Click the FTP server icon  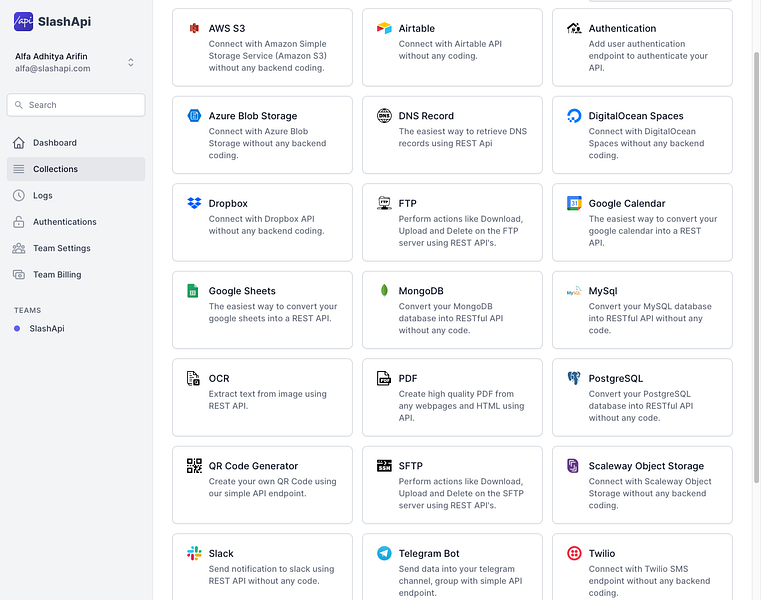(x=384, y=203)
